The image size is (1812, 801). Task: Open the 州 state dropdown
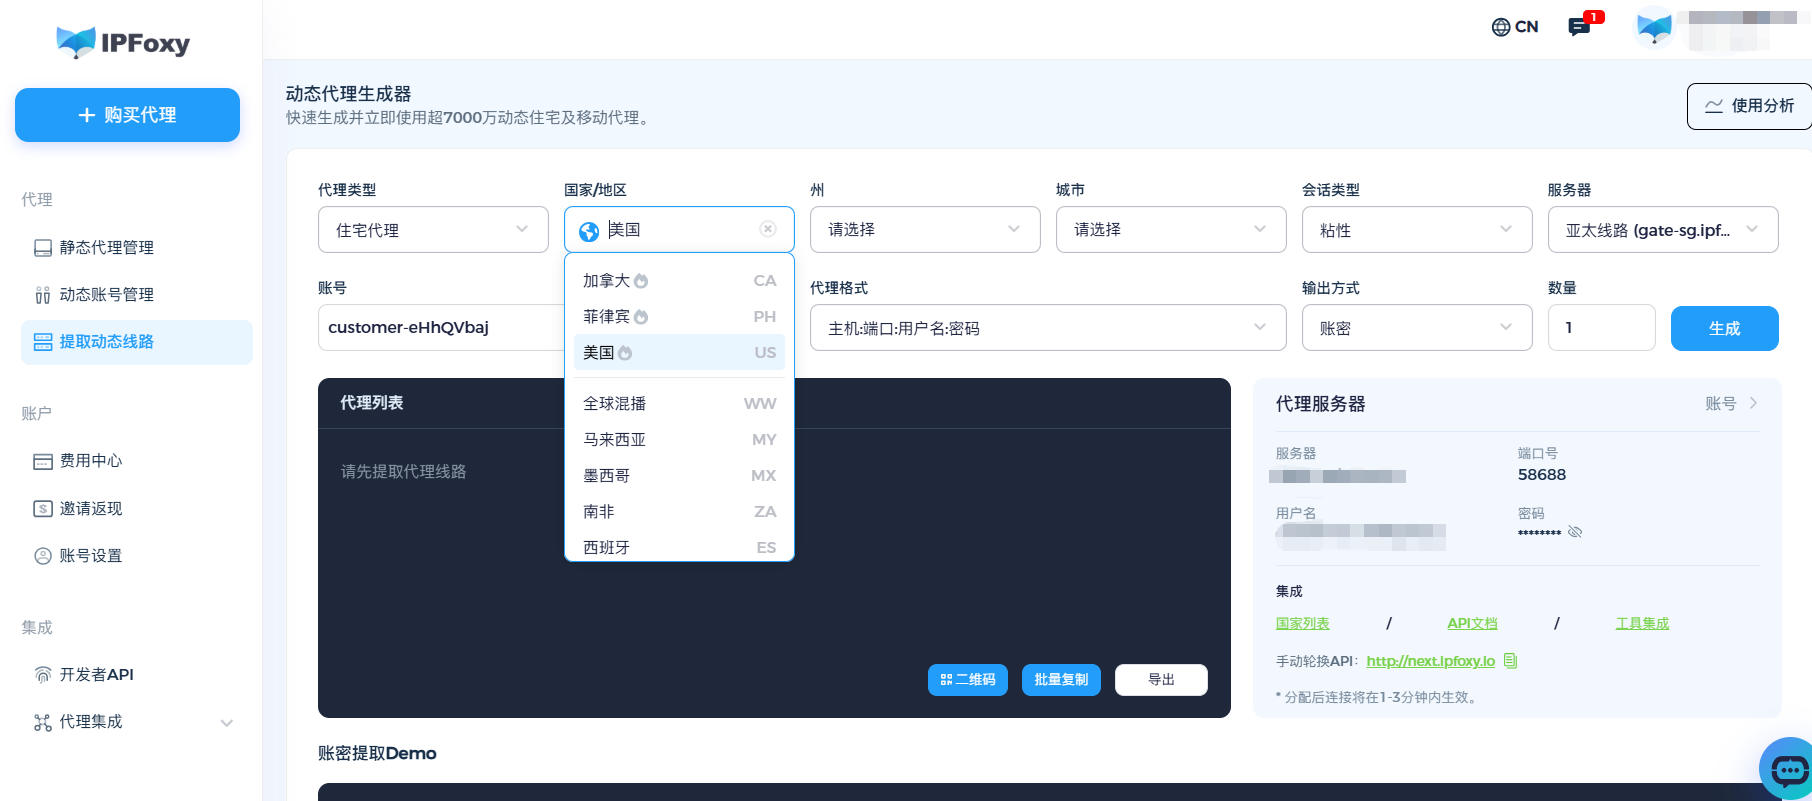[x=925, y=230]
